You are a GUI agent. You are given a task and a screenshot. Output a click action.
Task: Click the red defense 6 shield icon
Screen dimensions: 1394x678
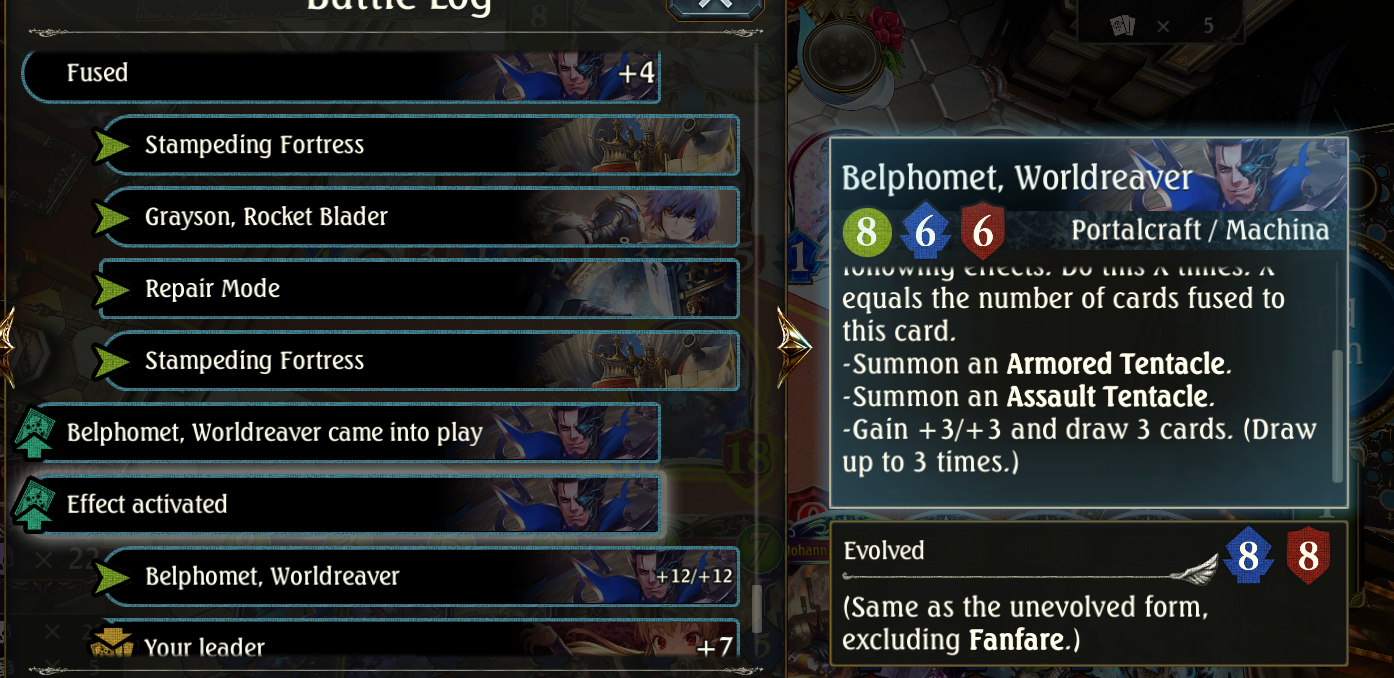click(982, 233)
